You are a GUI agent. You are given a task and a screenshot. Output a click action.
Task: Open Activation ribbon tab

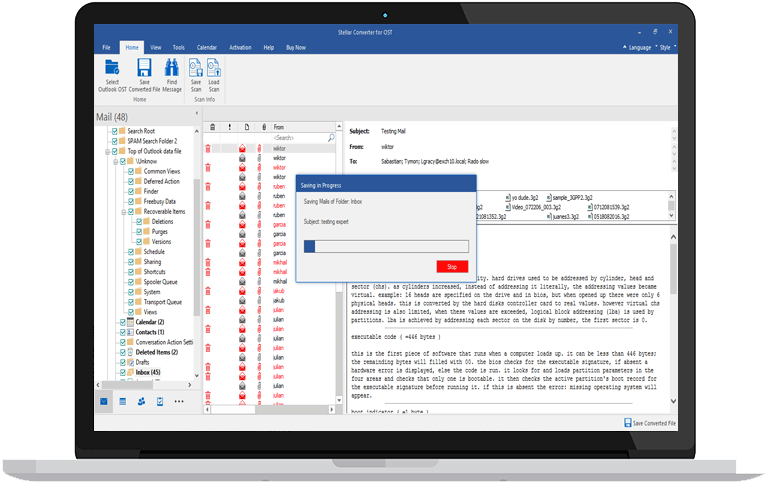[x=240, y=48]
